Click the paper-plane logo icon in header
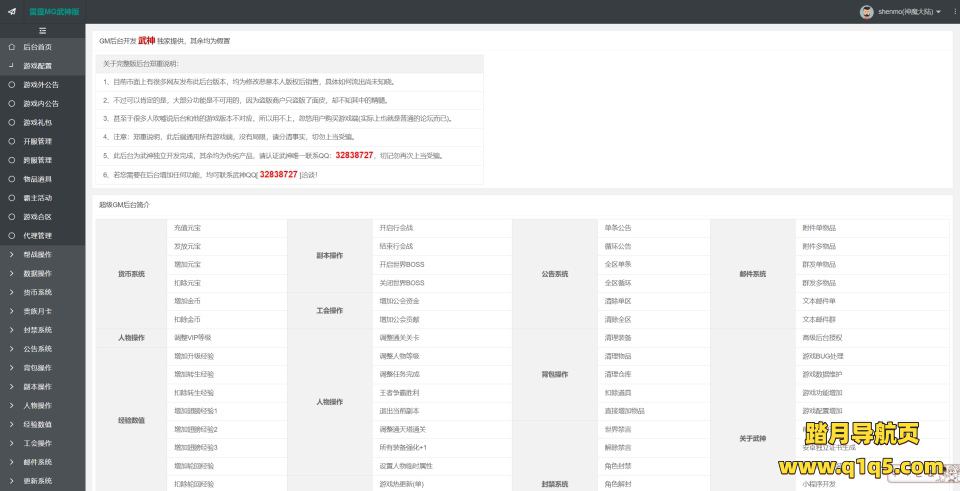This screenshot has width=960, height=491. point(12,12)
